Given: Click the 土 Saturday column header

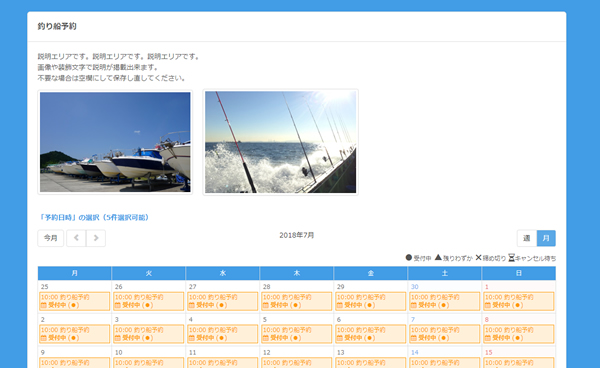Looking at the screenshot, I should pos(445,273).
